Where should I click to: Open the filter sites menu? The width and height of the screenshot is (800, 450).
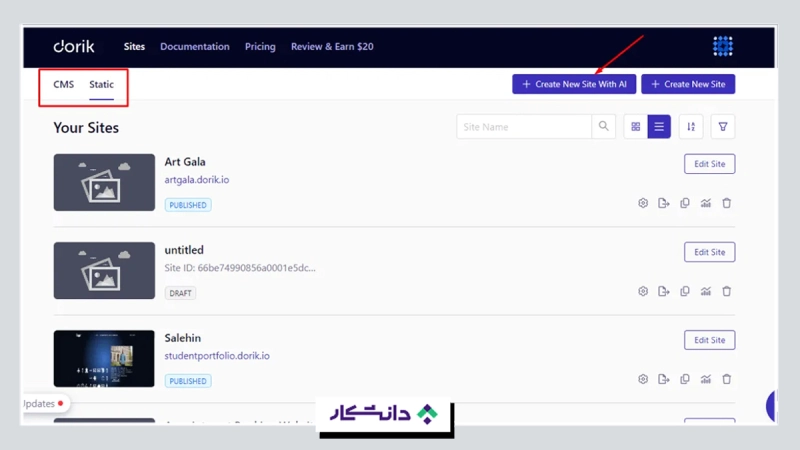[723, 127]
